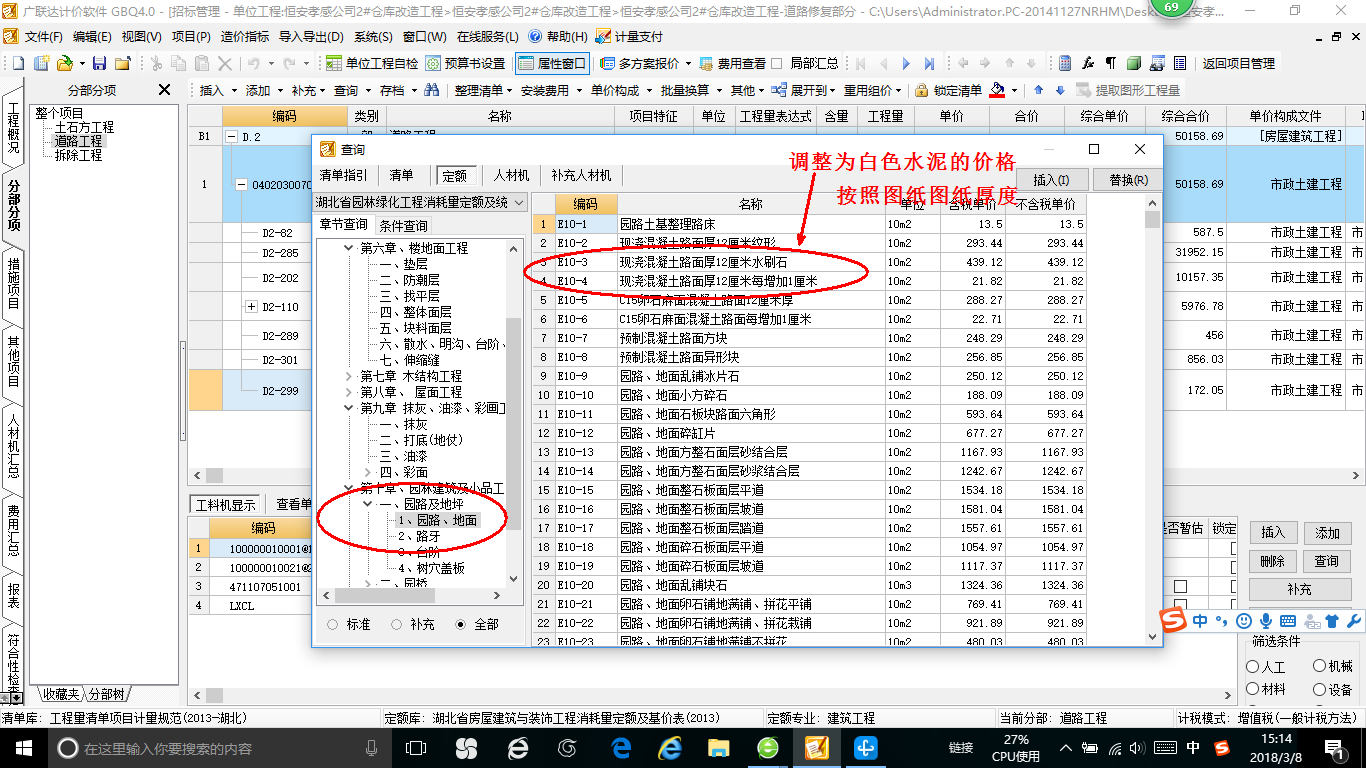Click the blue last-record arrow icon
Screen dimensions: 1366x768
tap(931, 63)
